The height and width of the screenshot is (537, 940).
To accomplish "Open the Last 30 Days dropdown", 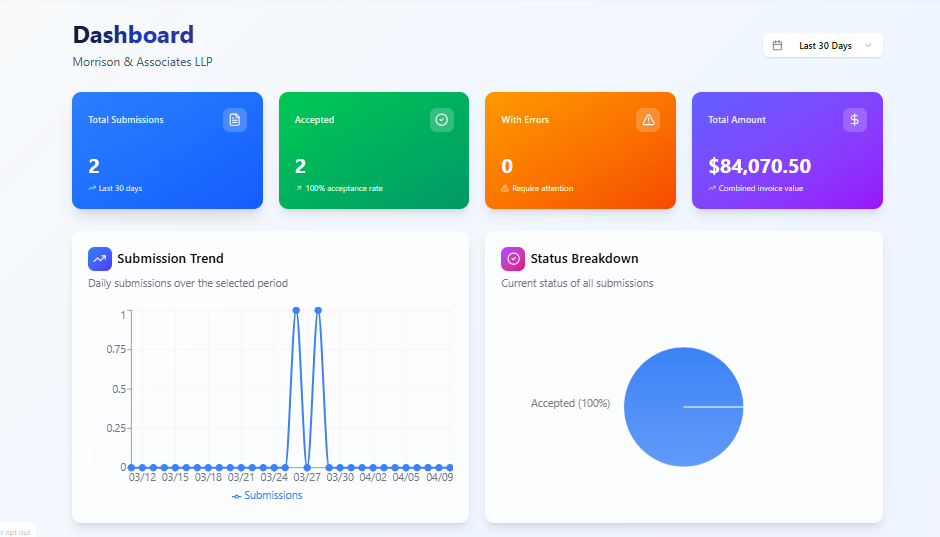I will pyautogui.click(x=822, y=46).
